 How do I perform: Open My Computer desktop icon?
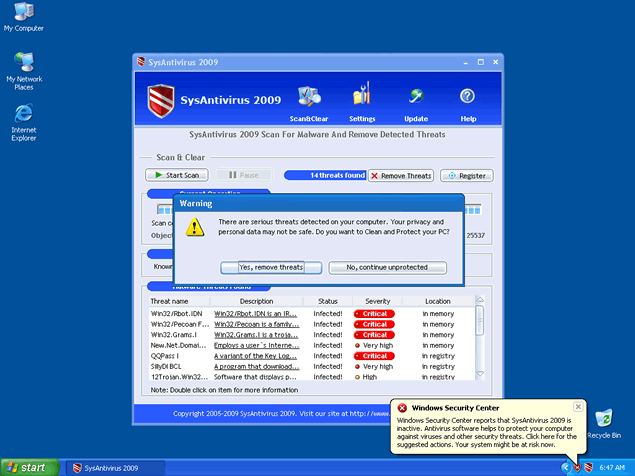point(23,13)
